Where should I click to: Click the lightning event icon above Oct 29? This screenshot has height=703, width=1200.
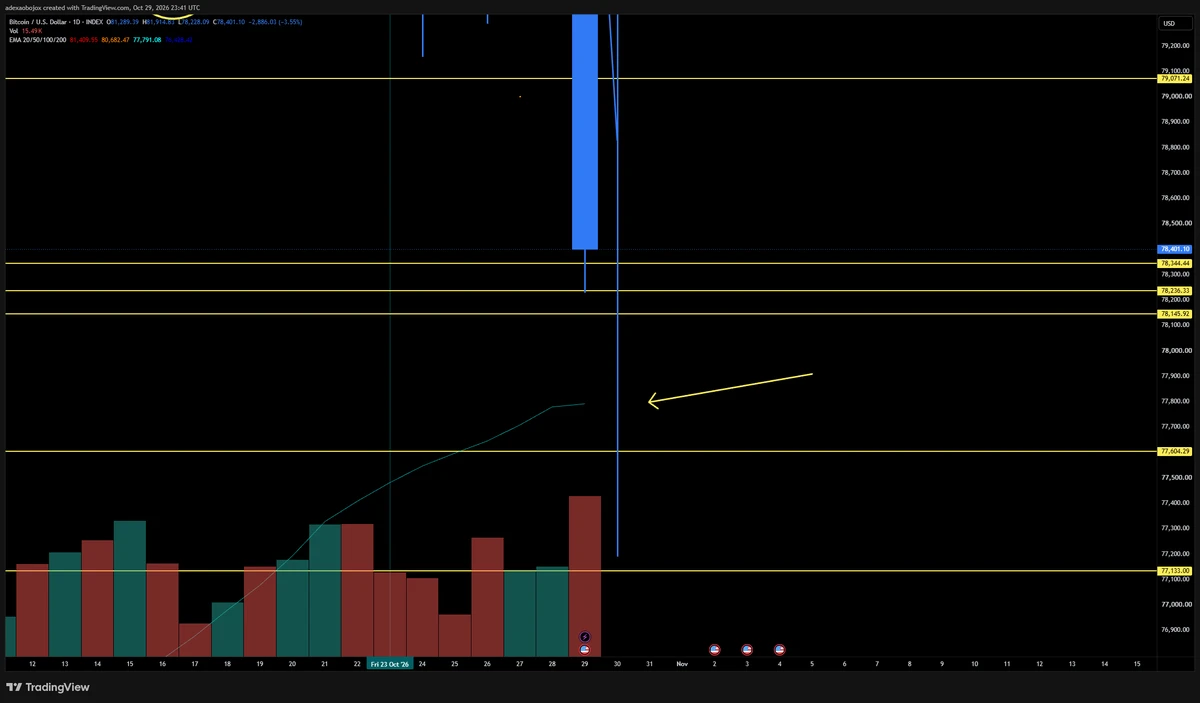pos(585,637)
